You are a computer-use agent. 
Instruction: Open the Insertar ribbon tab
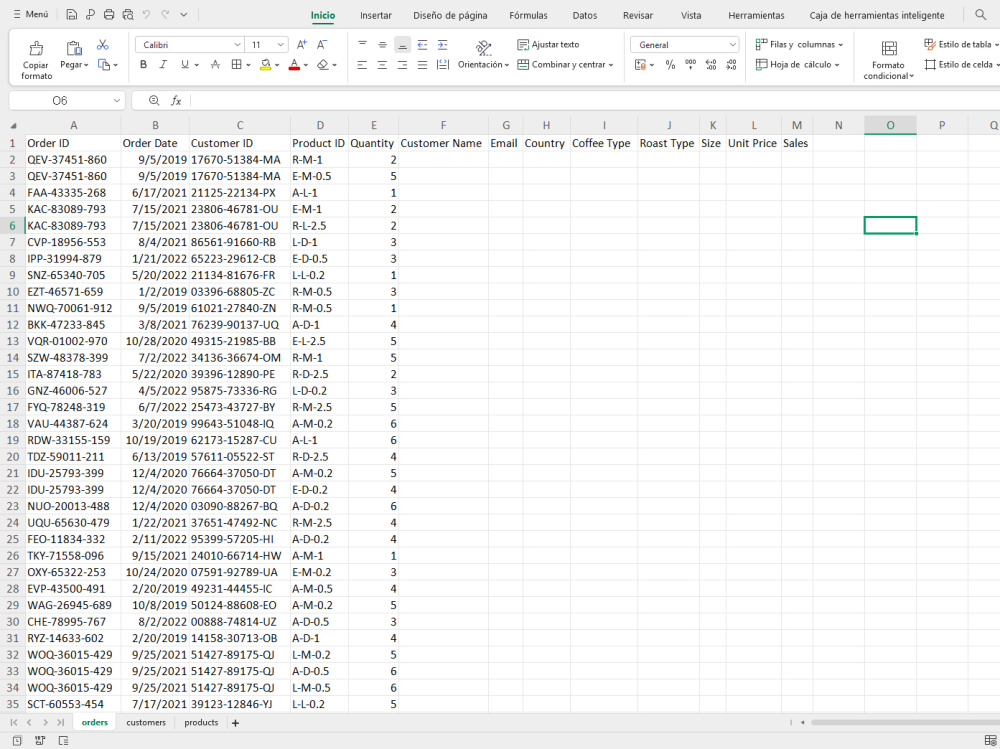[x=376, y=15]
